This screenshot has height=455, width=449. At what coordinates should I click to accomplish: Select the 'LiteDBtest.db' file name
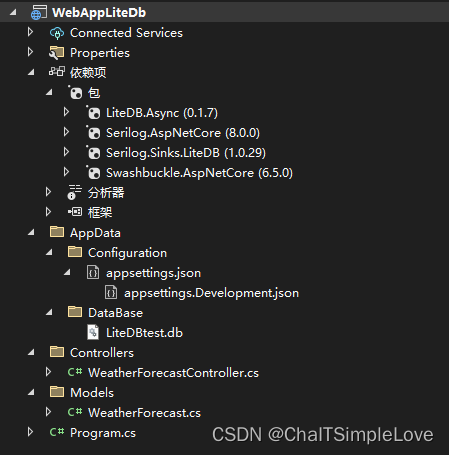pyautogui.click(x=144, y=333)
